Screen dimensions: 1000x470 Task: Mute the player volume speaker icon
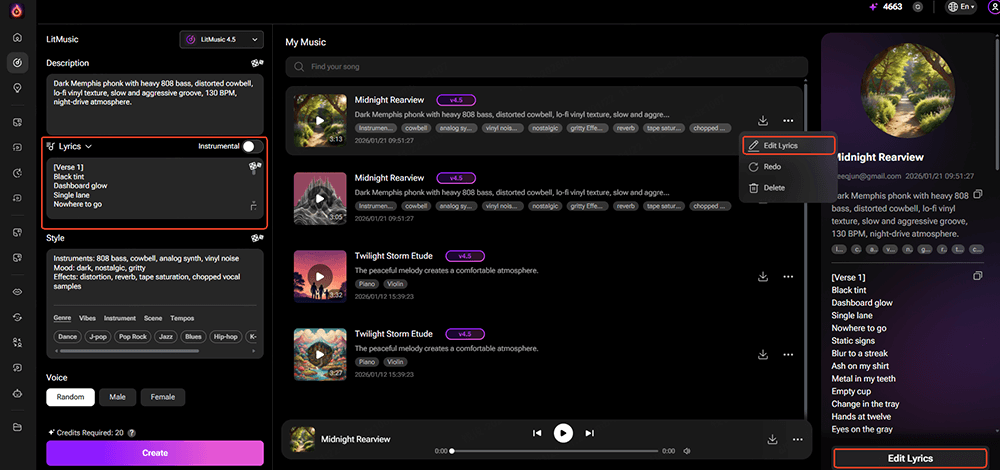click(x=687, y=451)
